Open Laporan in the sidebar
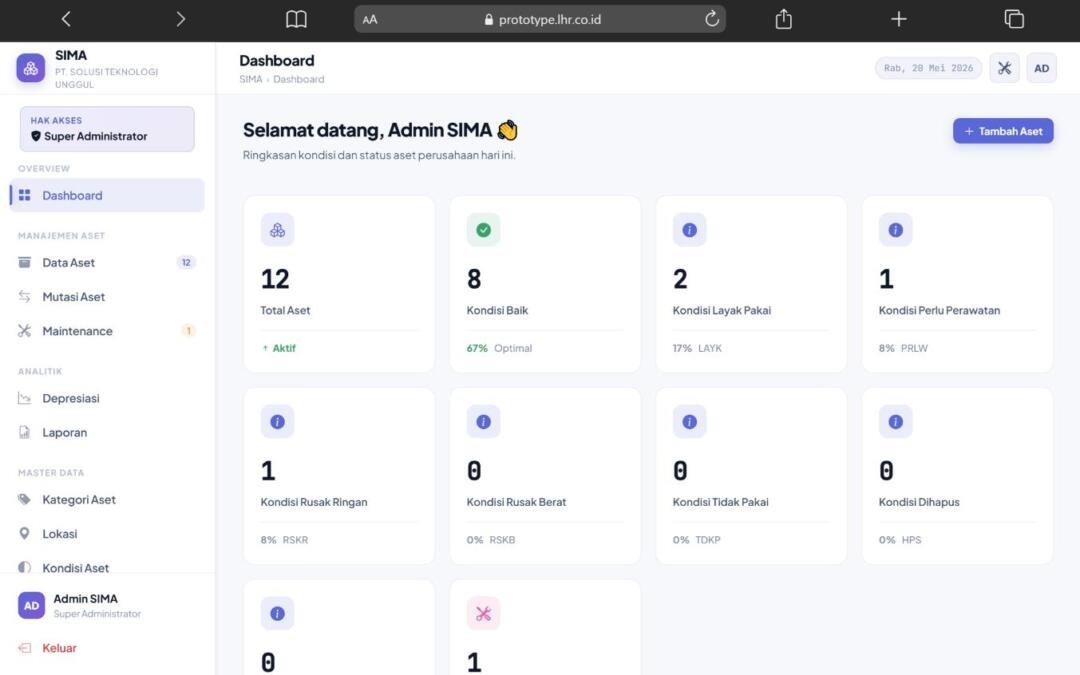Screen dimensions: 1080x675 (x=107, y=433)
